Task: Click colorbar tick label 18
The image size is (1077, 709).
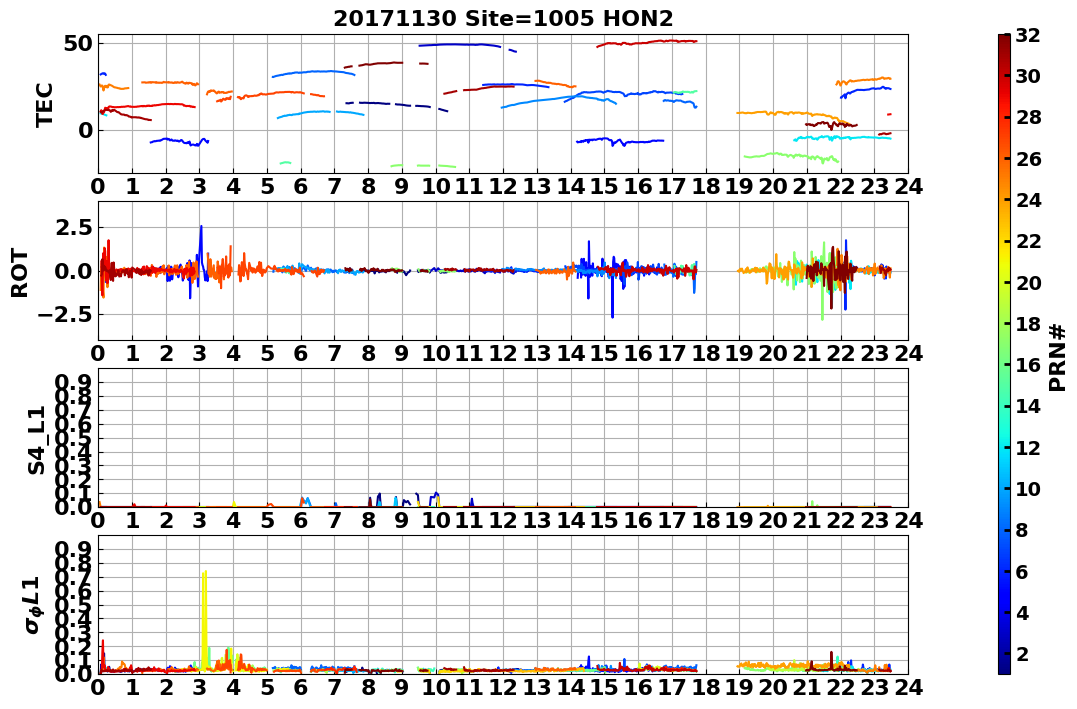Action: click(1028, 324)
